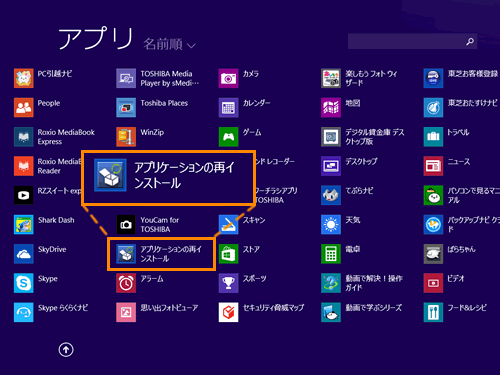Open the カレンダー calendar icon
The width and height of the screenshot is (500, 375).
point(228,107)
